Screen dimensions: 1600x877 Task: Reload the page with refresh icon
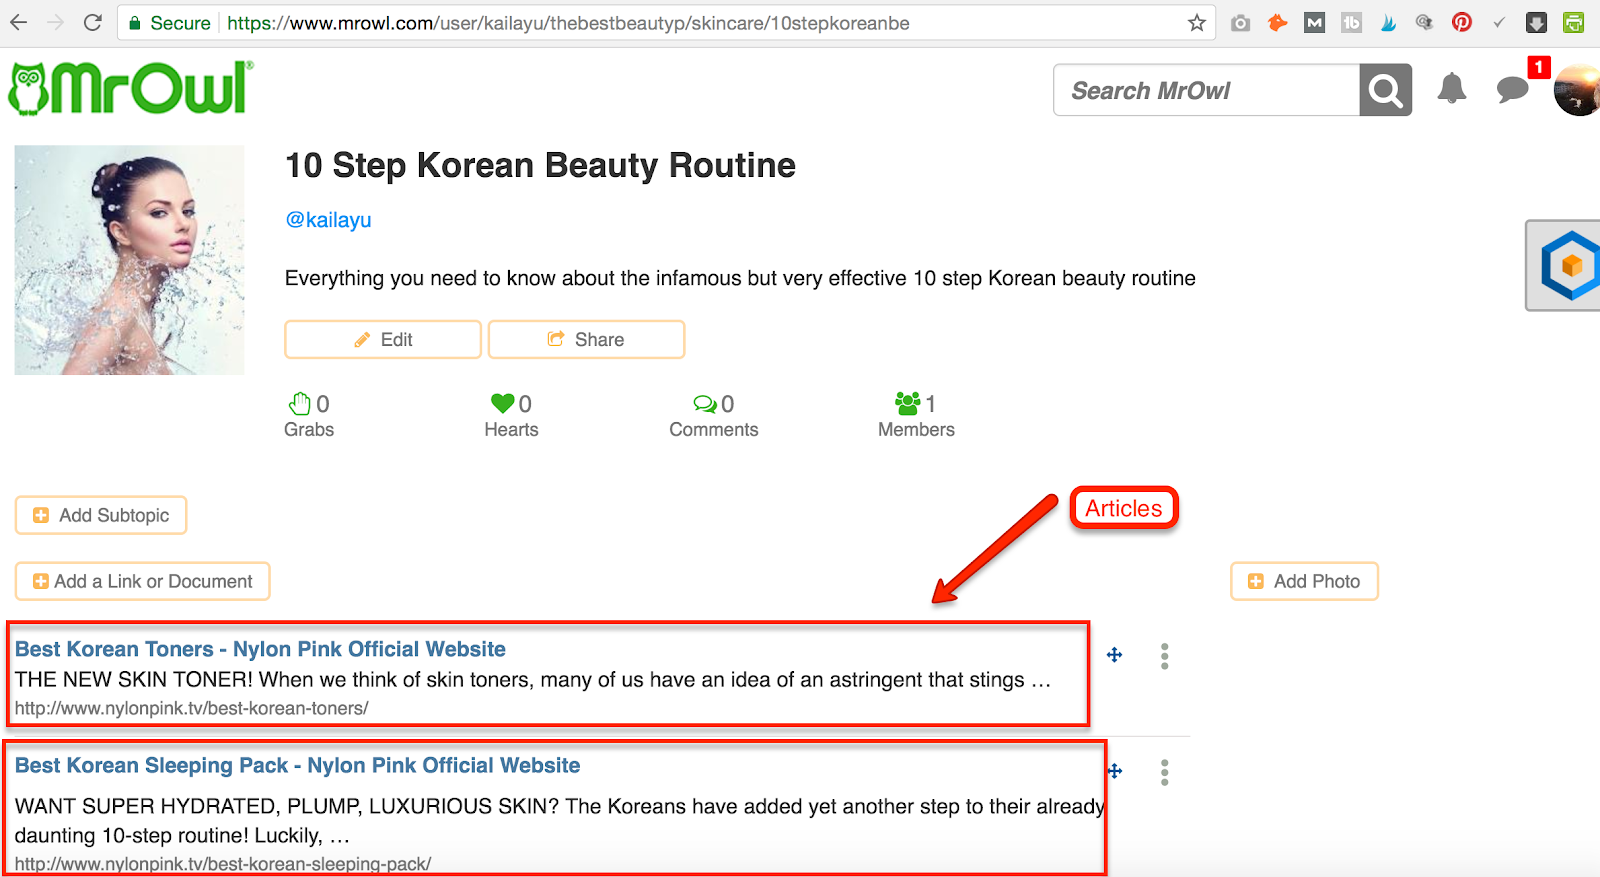point(93,22)
